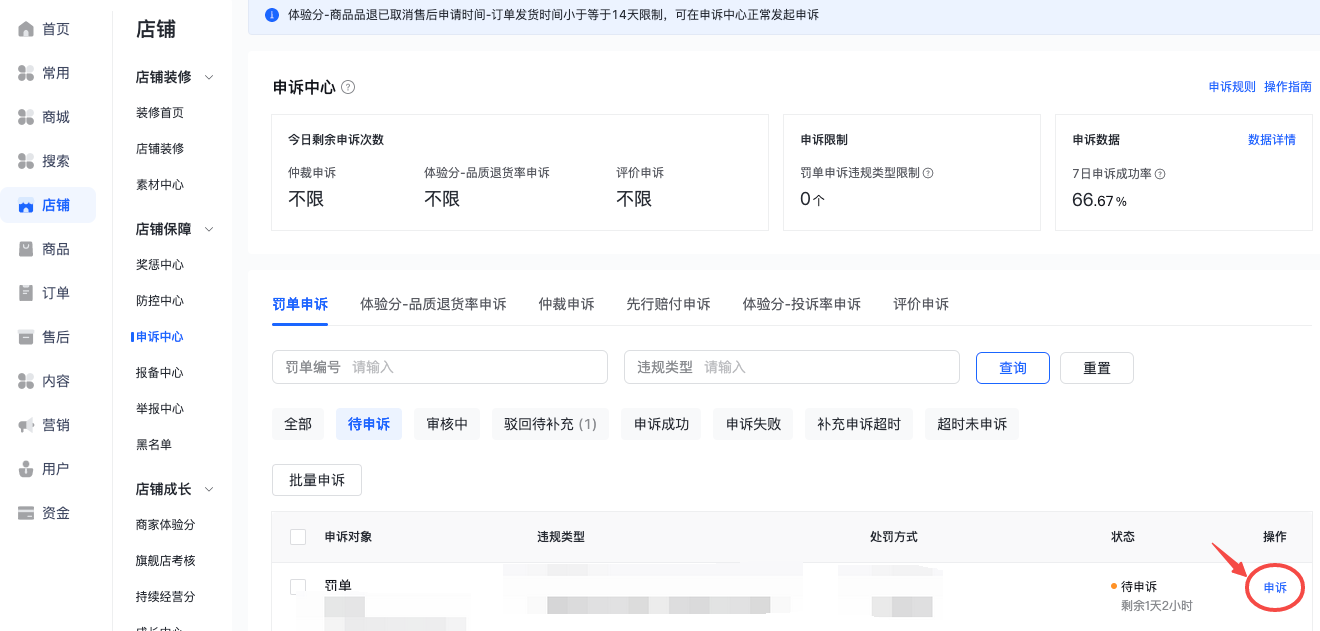
Task: Open the 商城 sidebar icon
Action: [26, 117]
